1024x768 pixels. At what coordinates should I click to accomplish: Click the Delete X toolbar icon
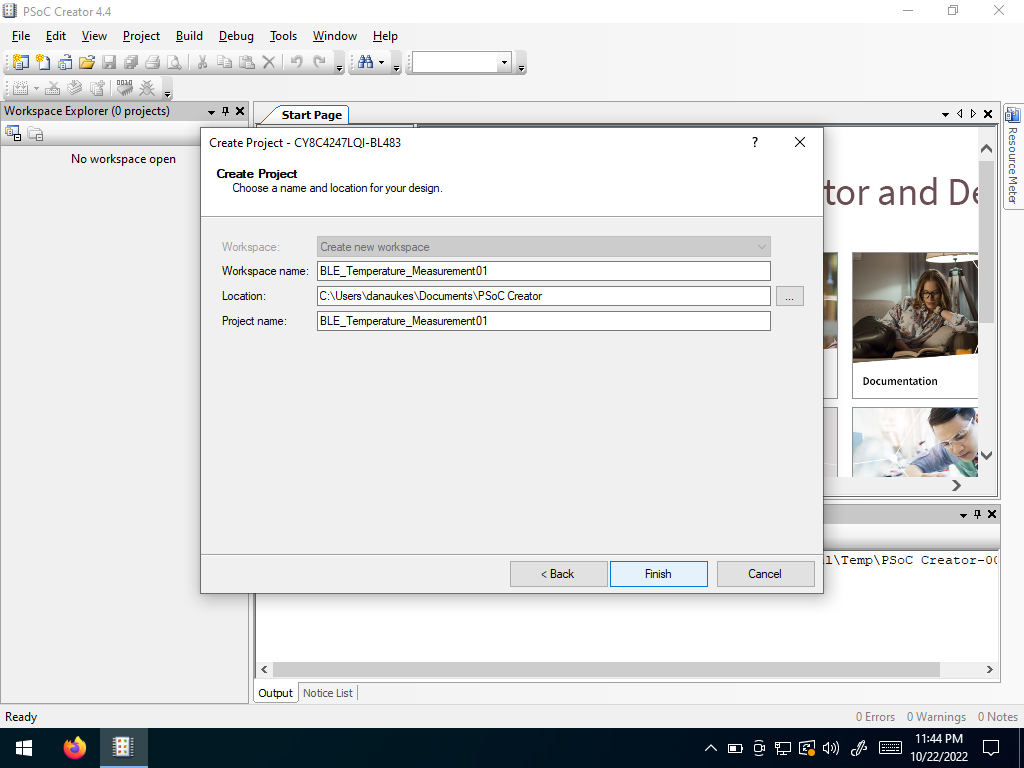[268, 62]
